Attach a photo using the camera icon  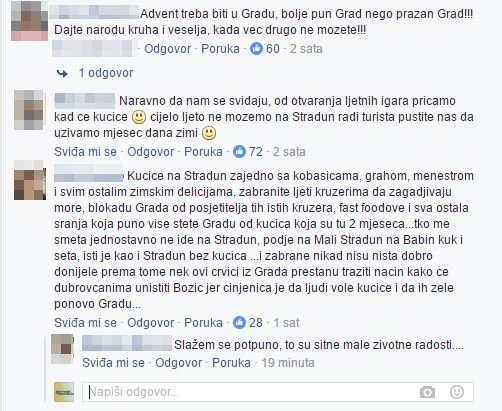click(x=427, y=392)
